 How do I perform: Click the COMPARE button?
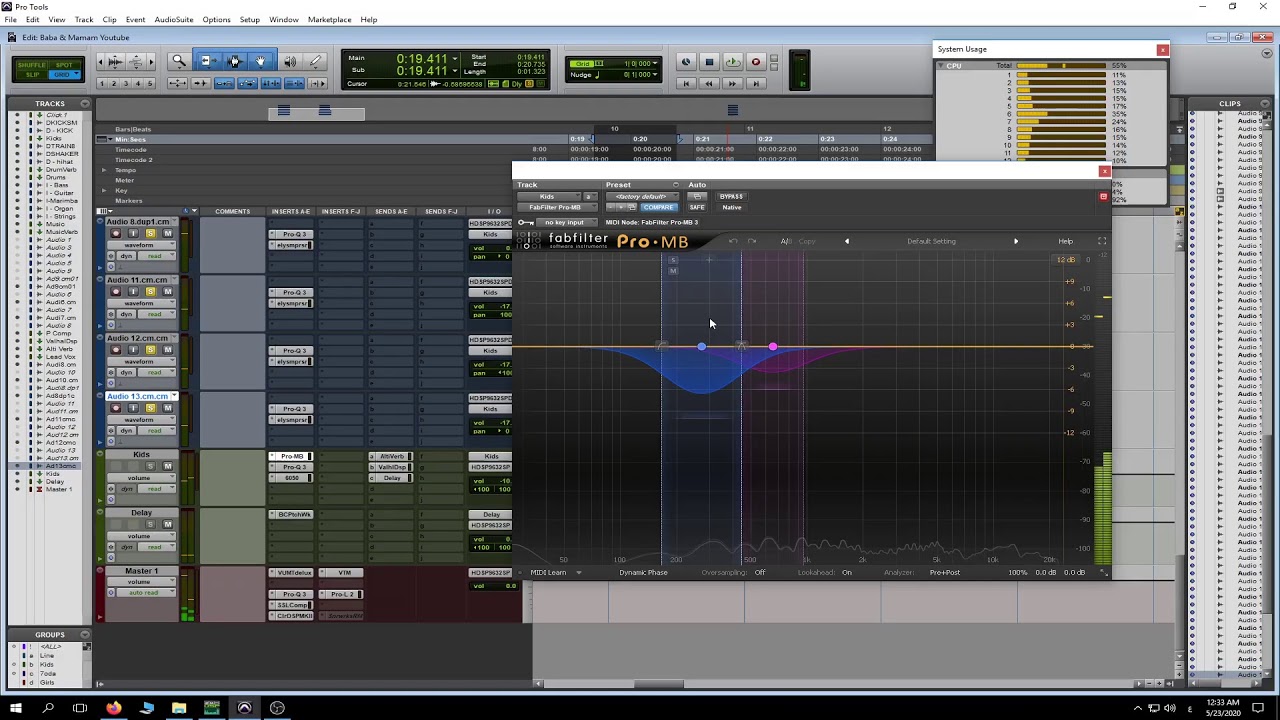coord(658,208)
